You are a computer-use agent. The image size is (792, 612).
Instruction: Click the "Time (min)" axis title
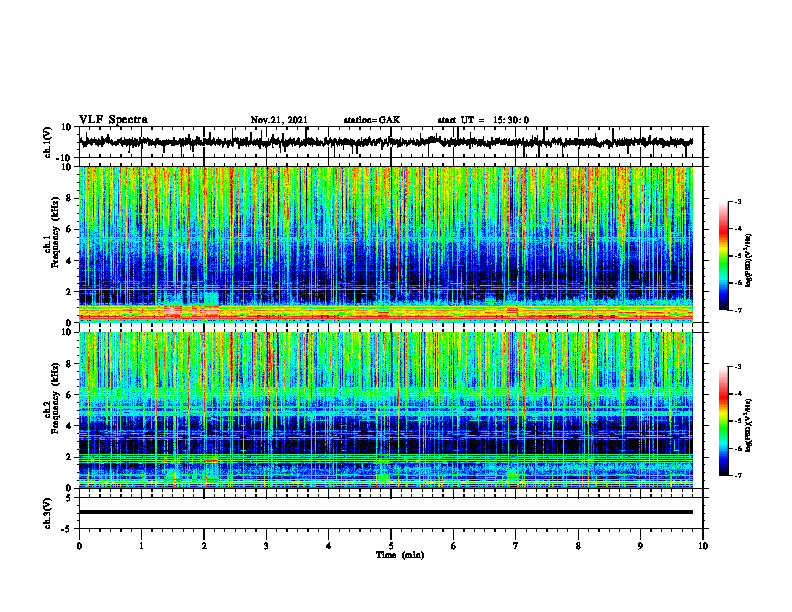400,555
